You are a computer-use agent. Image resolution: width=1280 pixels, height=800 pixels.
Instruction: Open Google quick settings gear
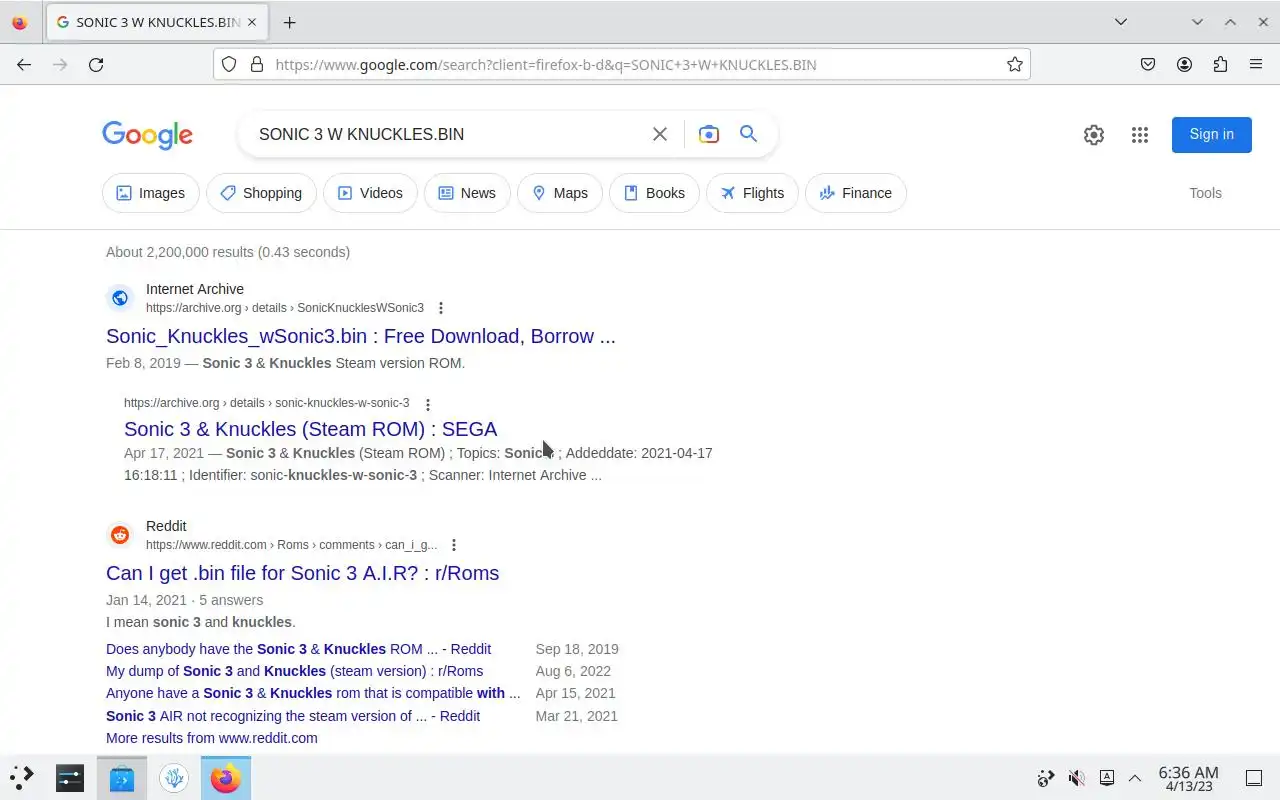[1094, 135]
